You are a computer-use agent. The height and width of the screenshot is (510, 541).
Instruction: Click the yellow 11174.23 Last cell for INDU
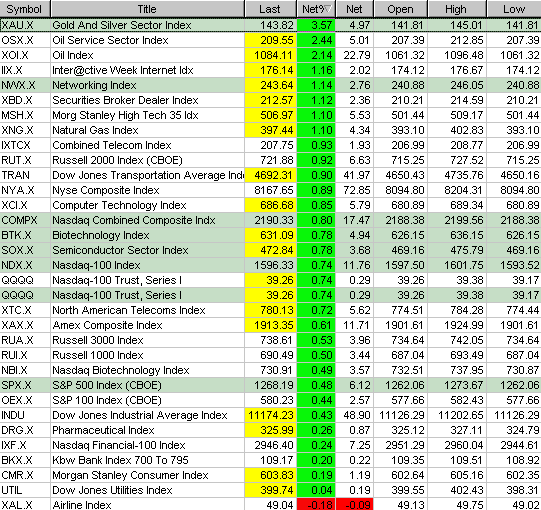(270, 415)
